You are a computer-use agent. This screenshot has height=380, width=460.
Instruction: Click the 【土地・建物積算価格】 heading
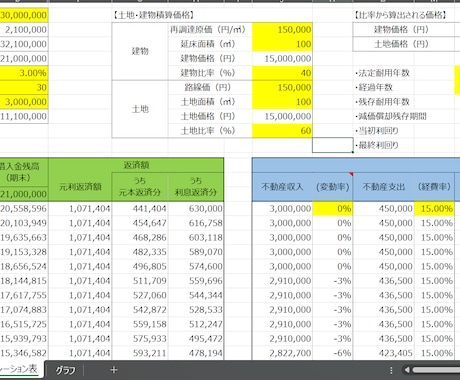click(154, 15)
